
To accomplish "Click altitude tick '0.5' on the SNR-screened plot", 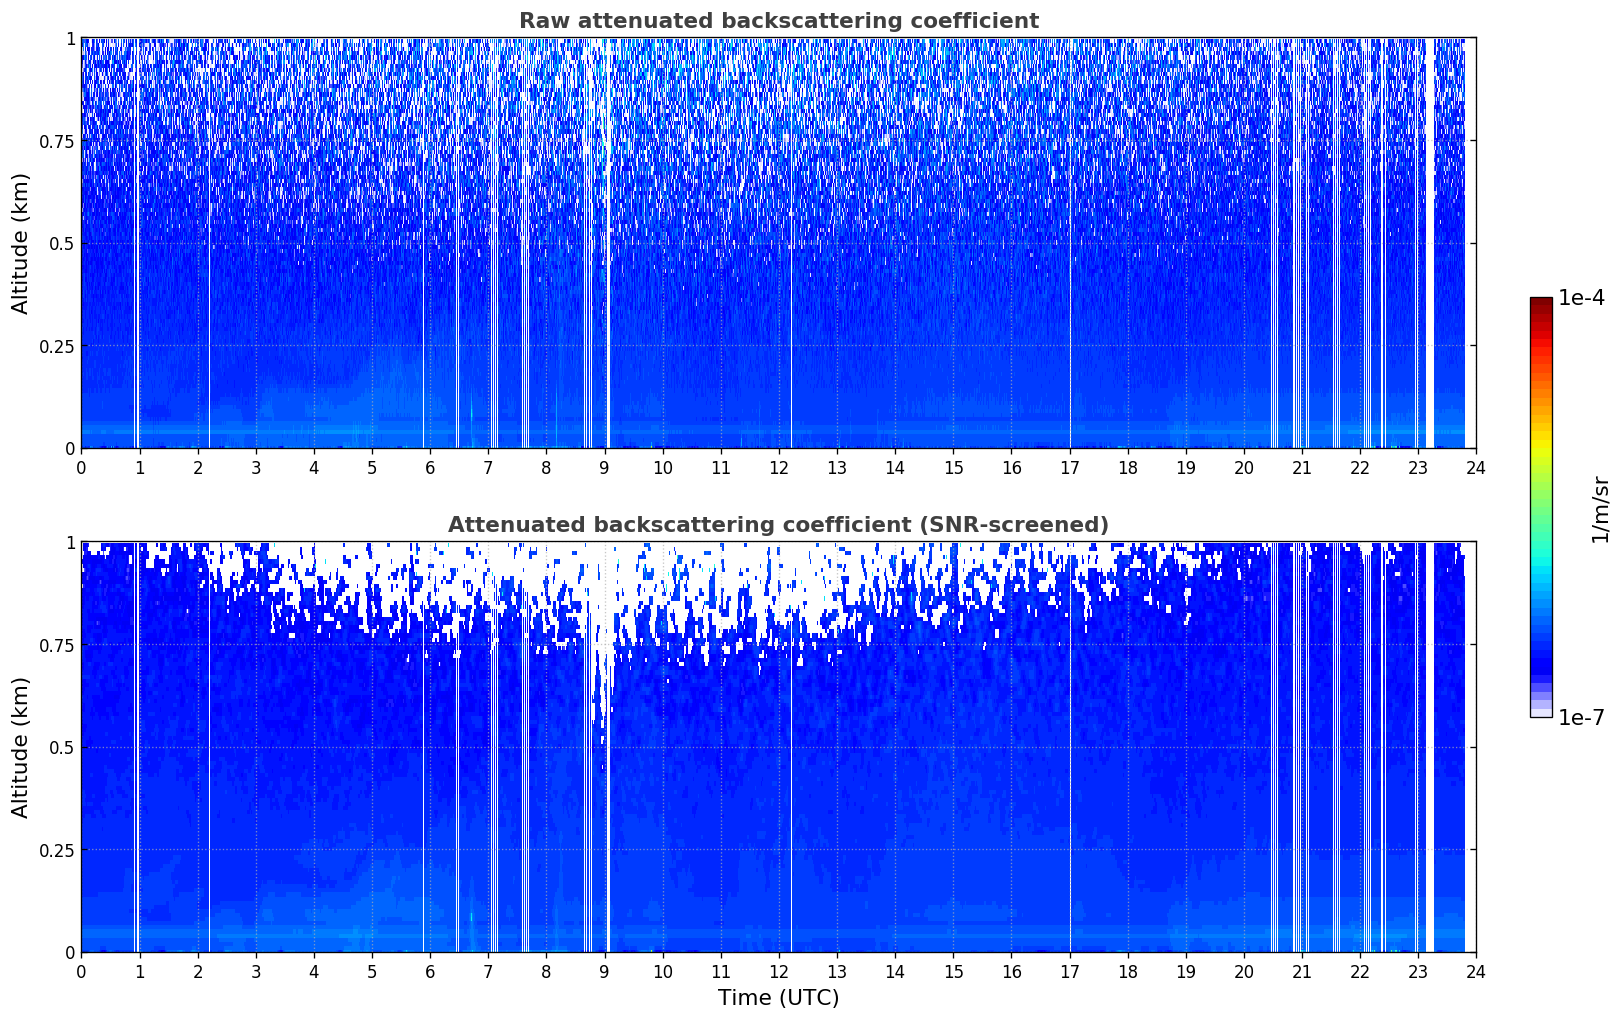I will [62, 747].
